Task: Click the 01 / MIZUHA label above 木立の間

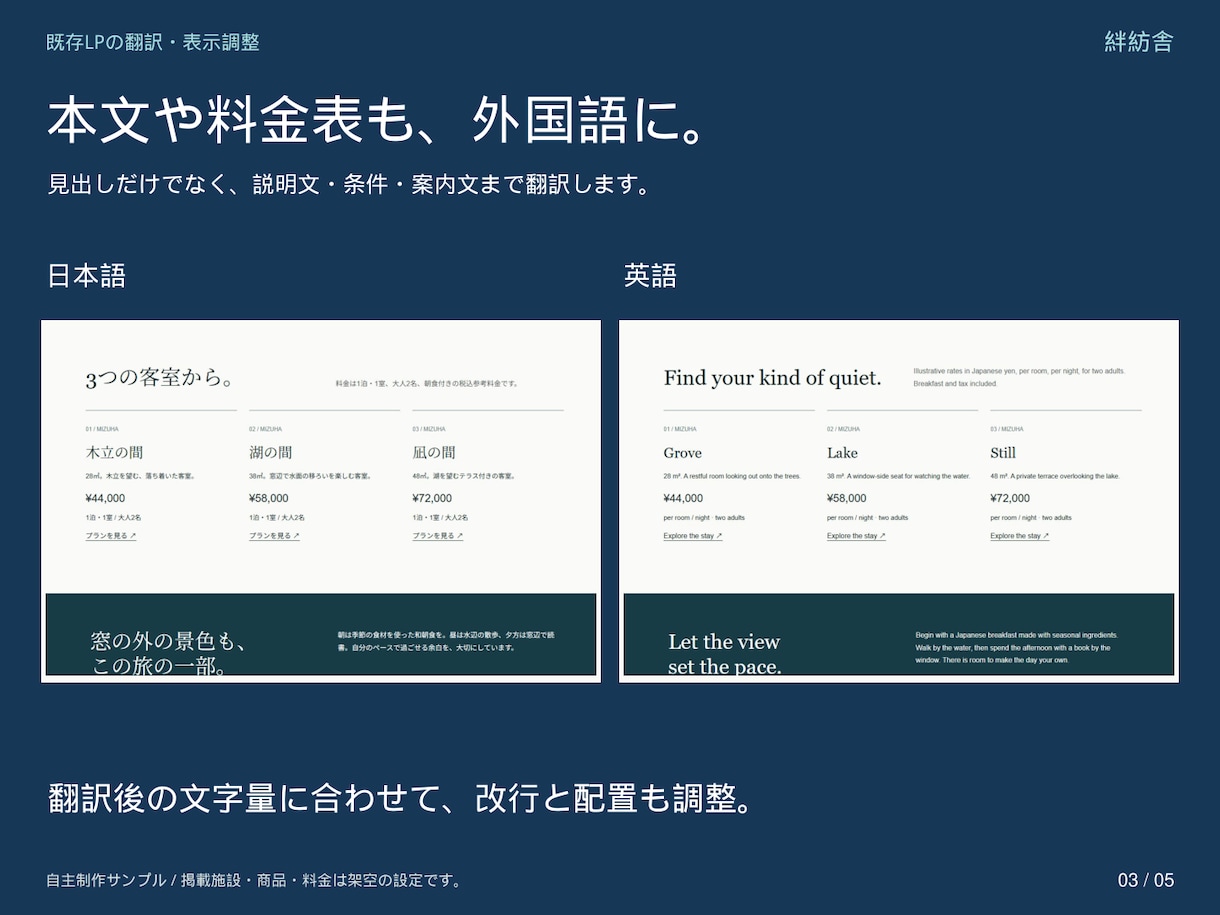Action: click(x=102, y=429)
